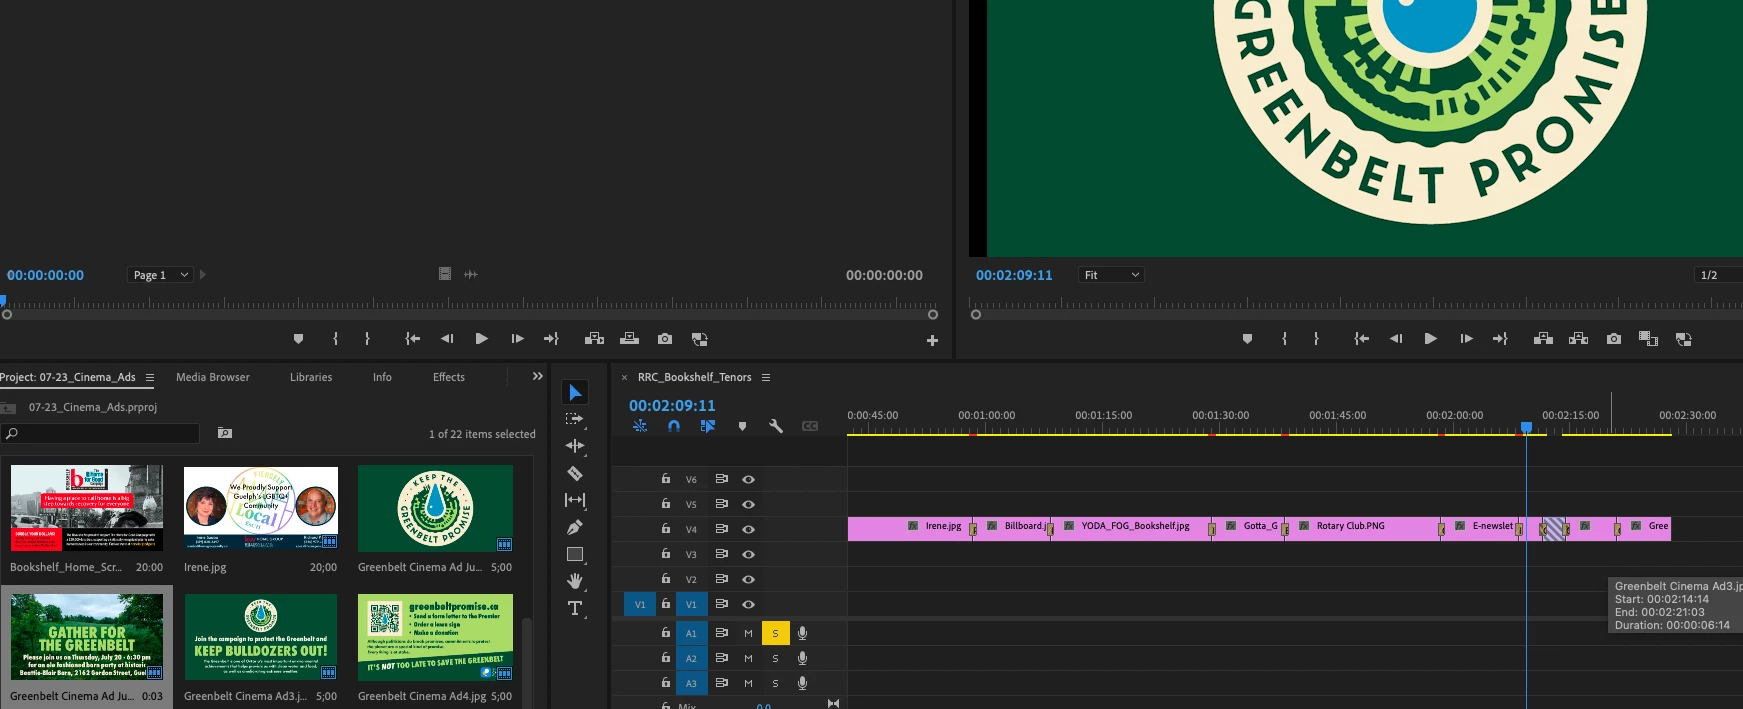Toggle V6 track output eye
The width and height of the screenshot is (1743, 709).
[x=748, y=479]
